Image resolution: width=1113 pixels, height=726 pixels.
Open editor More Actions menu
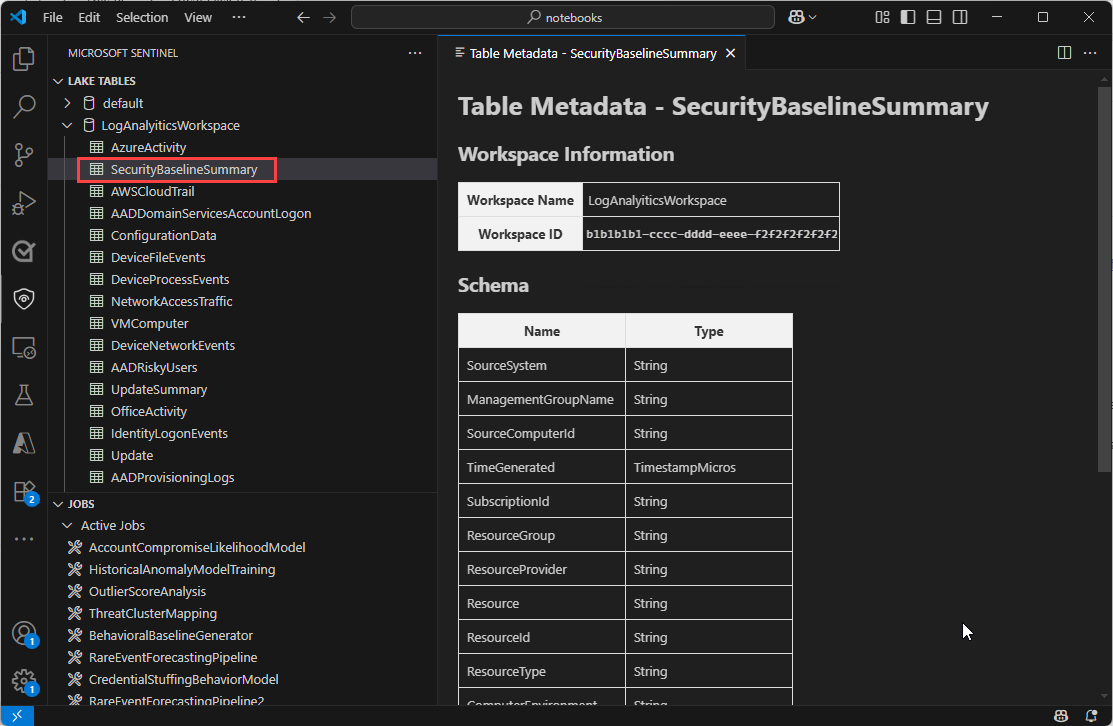point(1090,53)
